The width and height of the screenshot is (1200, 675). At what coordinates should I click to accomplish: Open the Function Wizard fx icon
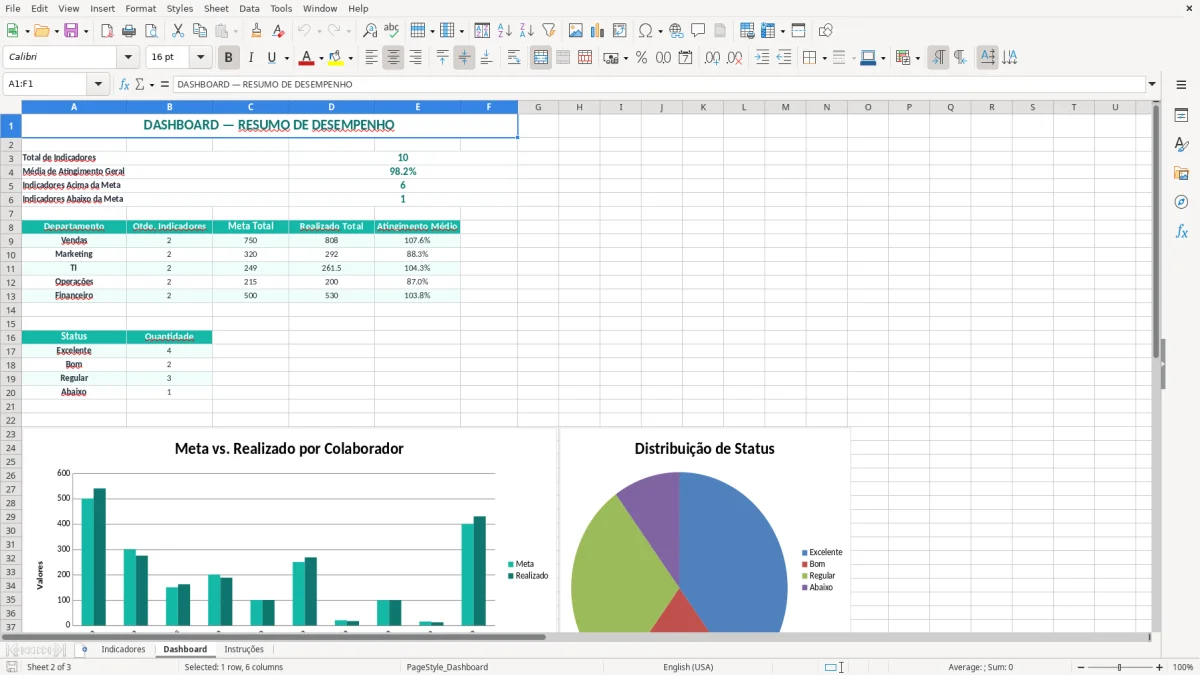pyautogui.click(x=124, y=84)
